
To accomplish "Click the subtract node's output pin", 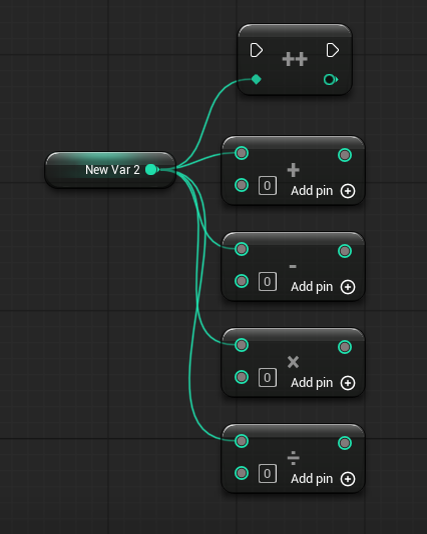I will [345, 251].
